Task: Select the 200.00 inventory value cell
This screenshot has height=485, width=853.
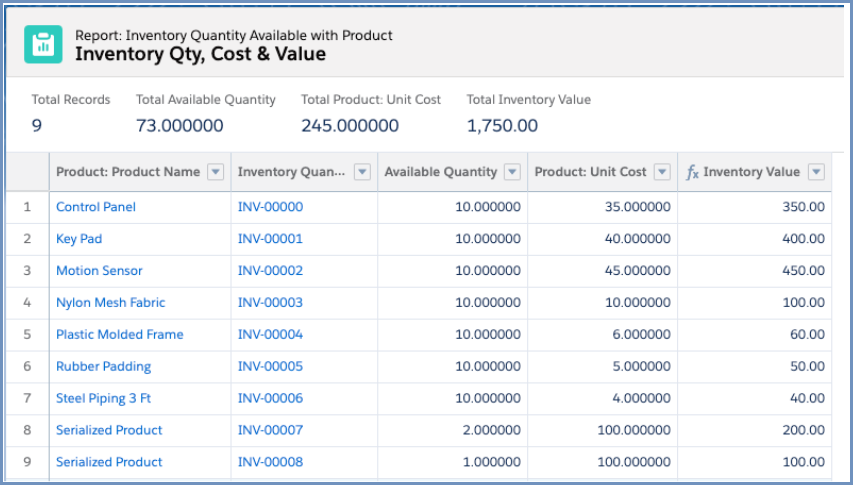Action: [754, 430]
